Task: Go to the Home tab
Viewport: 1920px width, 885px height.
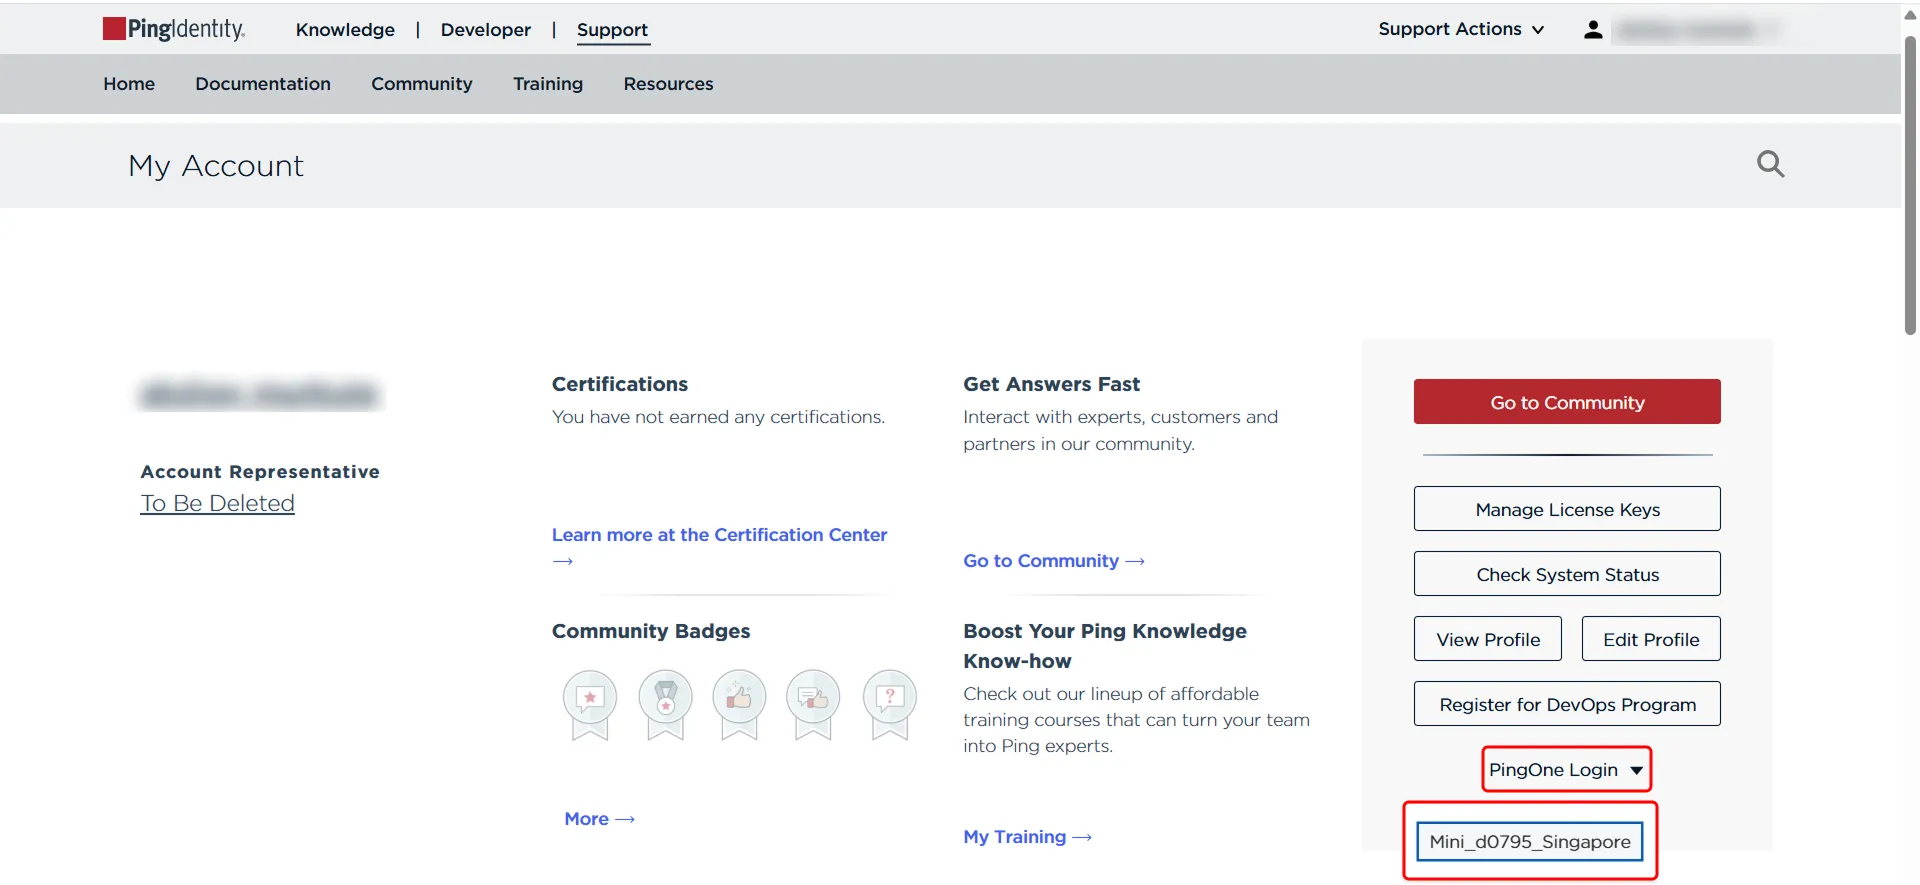Action: pos(129,84)
